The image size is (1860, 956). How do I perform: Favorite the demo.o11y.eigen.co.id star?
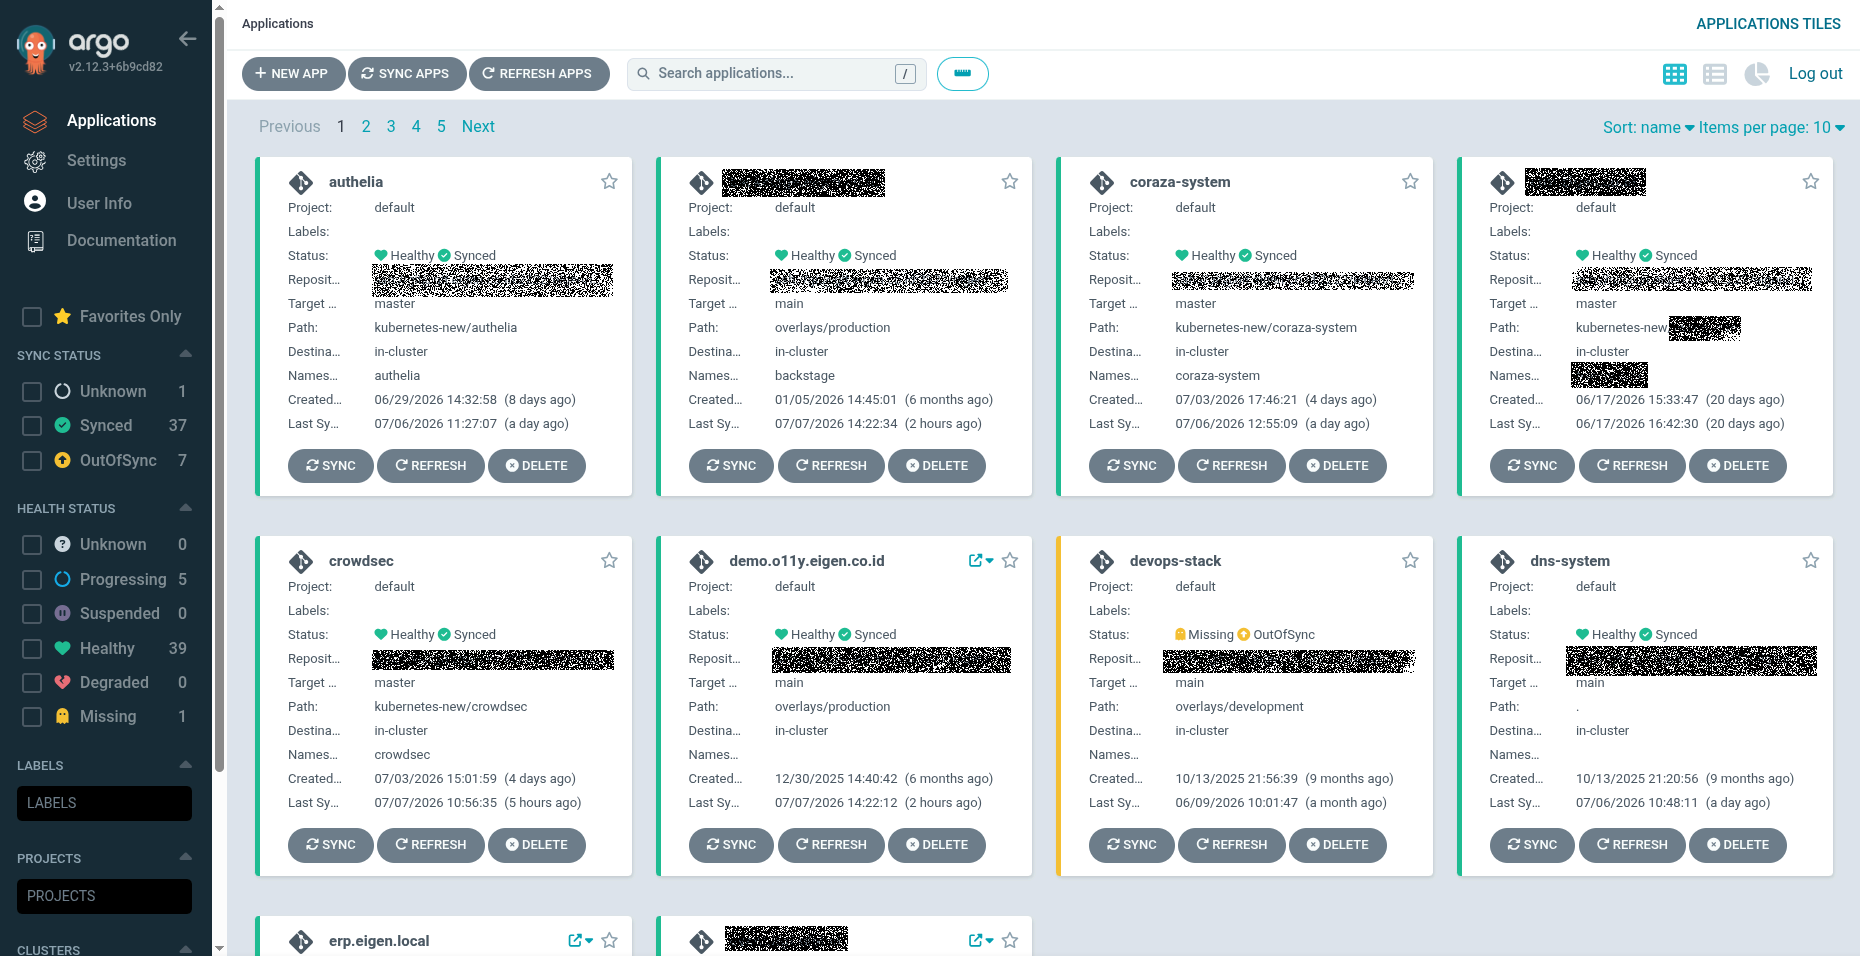(x=1010, y=561)
